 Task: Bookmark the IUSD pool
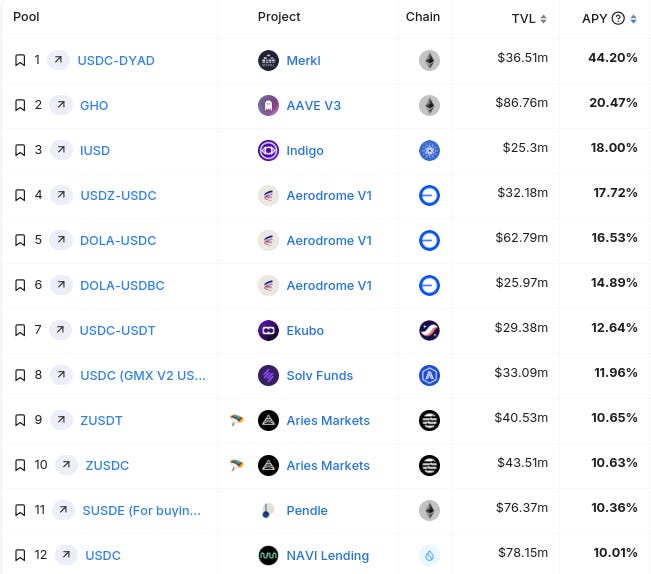[x=20, y=150]
